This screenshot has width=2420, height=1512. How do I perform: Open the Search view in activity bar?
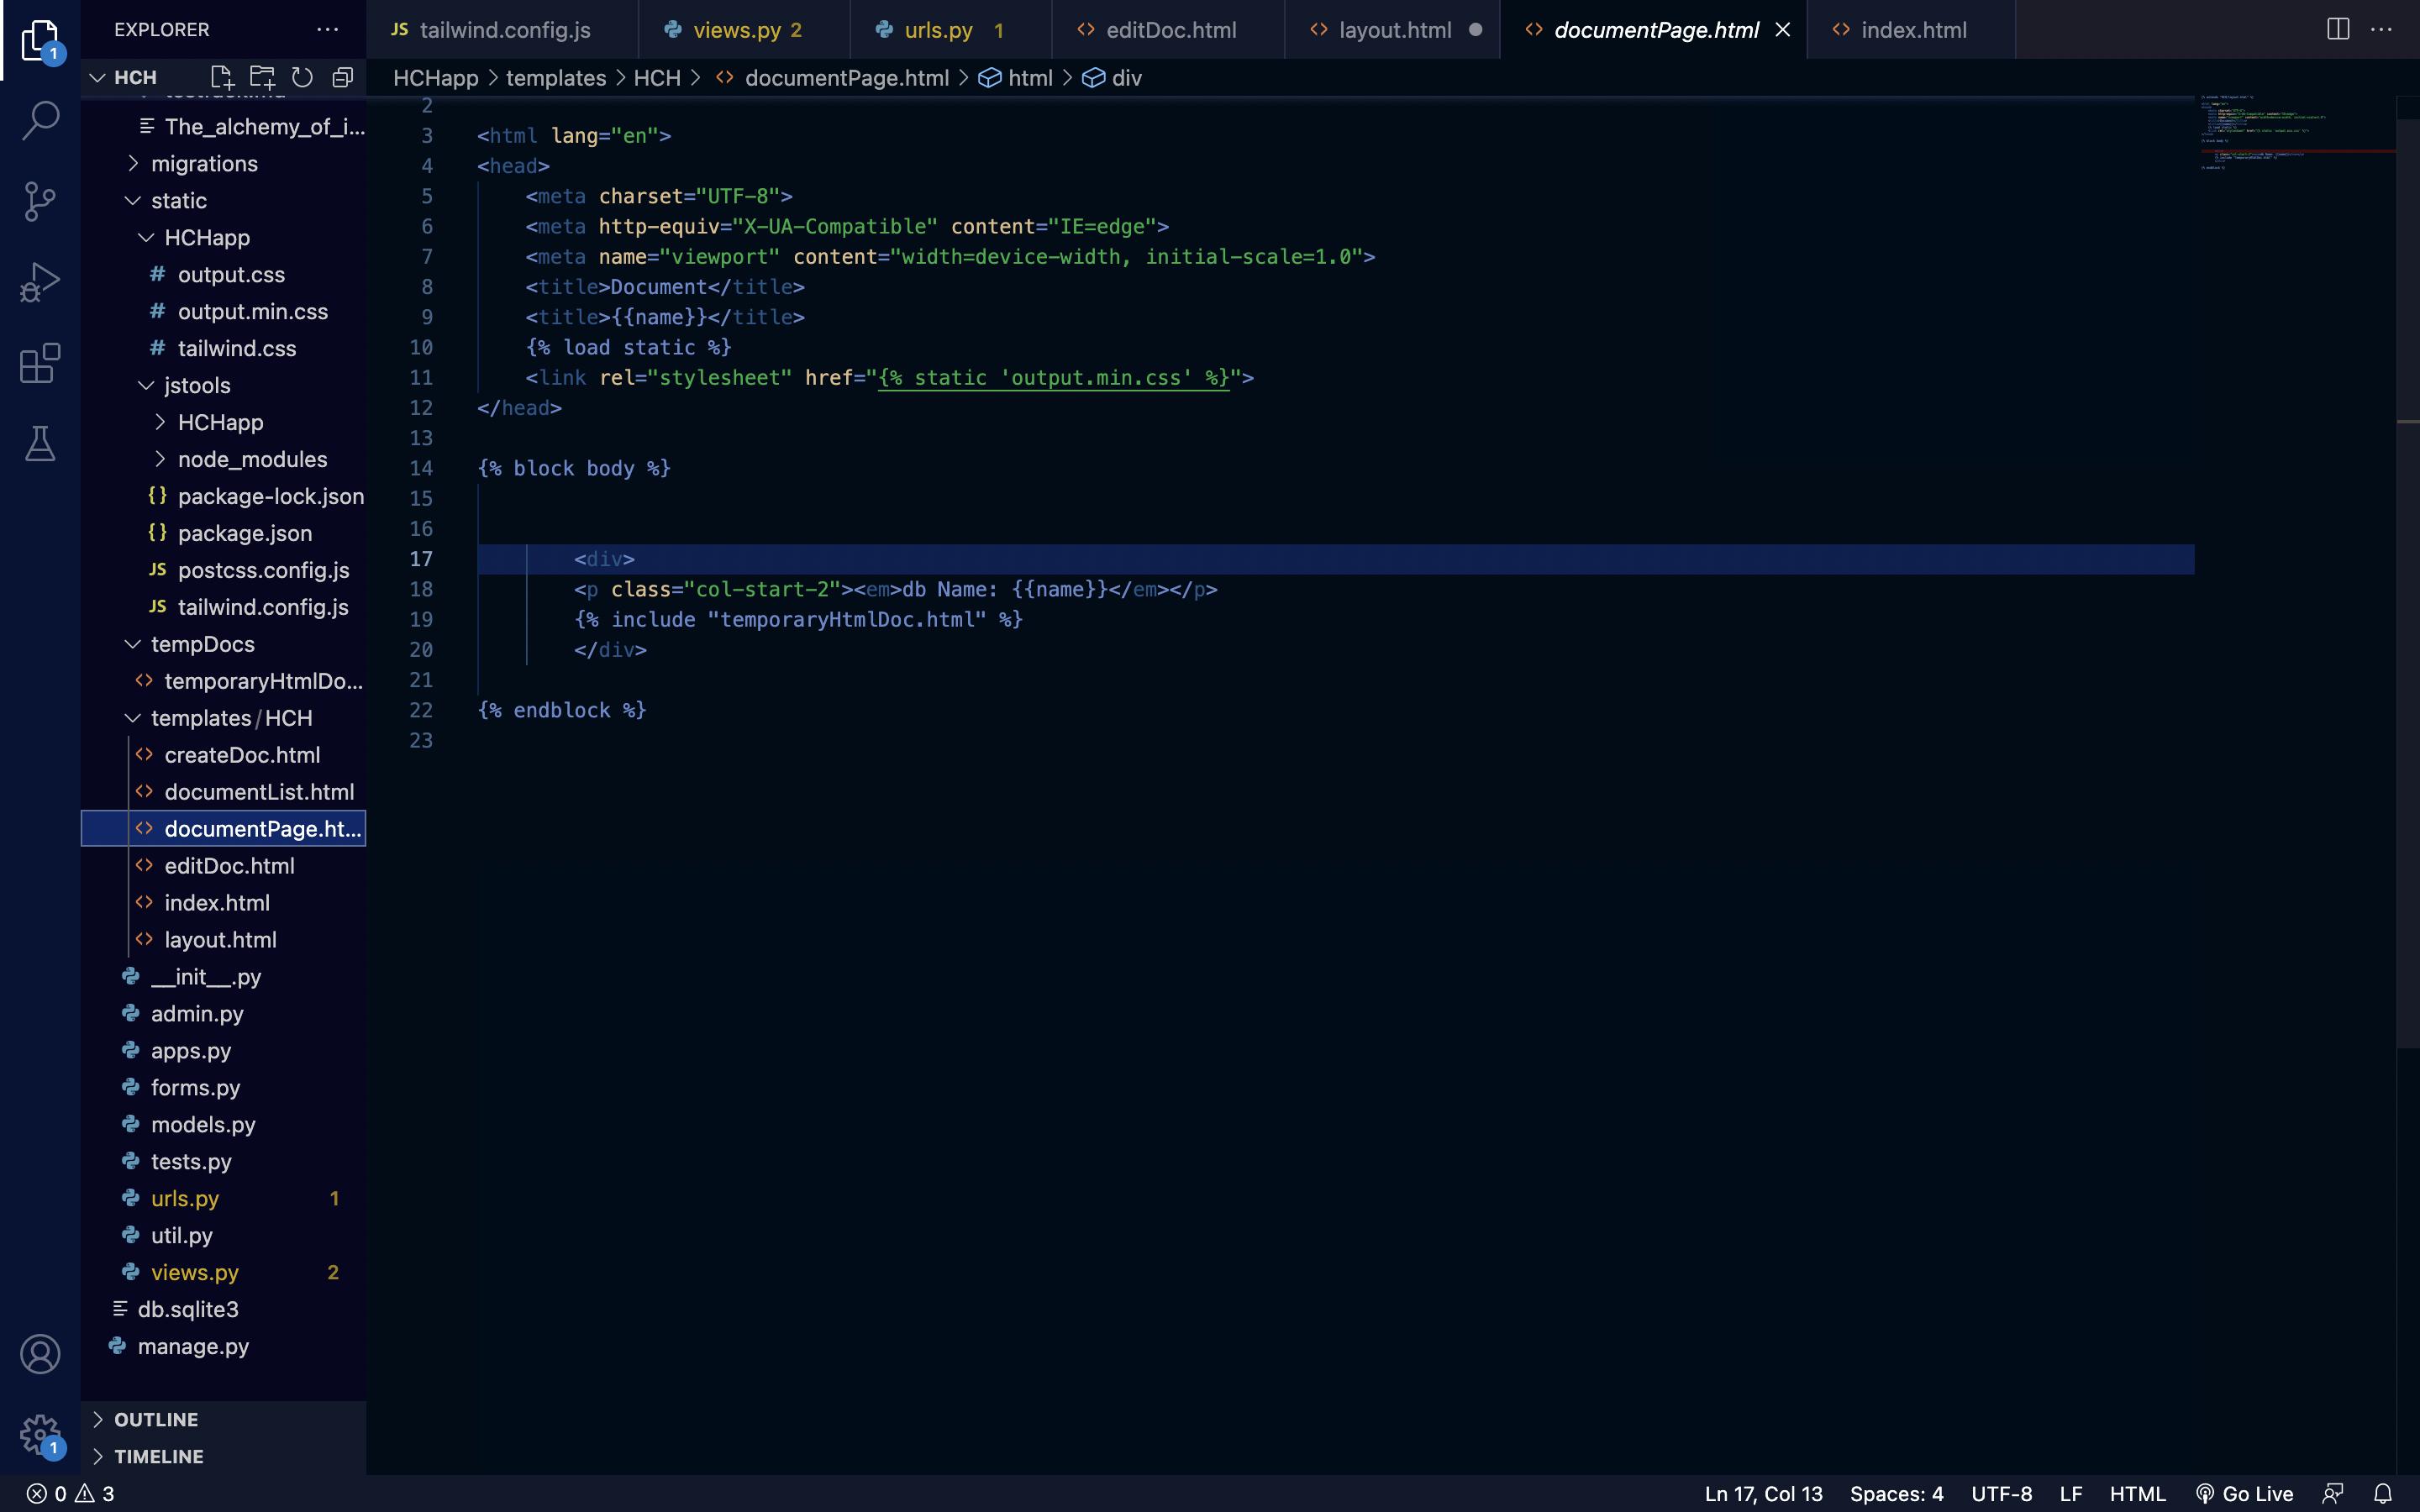point(40,120)
